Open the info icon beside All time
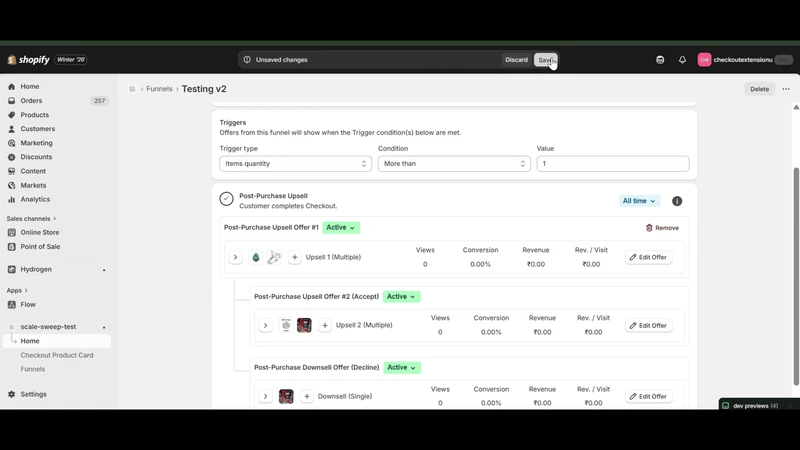Viewport: 800px width, 450px height. pyautogui.click(x=677, y=201)
